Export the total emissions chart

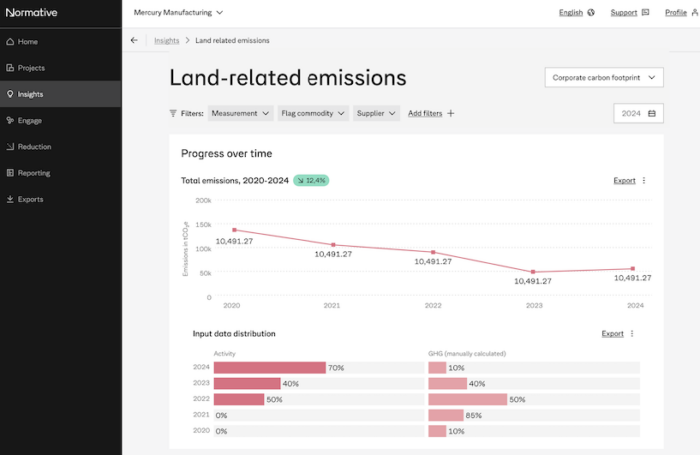click(x=624, y=181)
